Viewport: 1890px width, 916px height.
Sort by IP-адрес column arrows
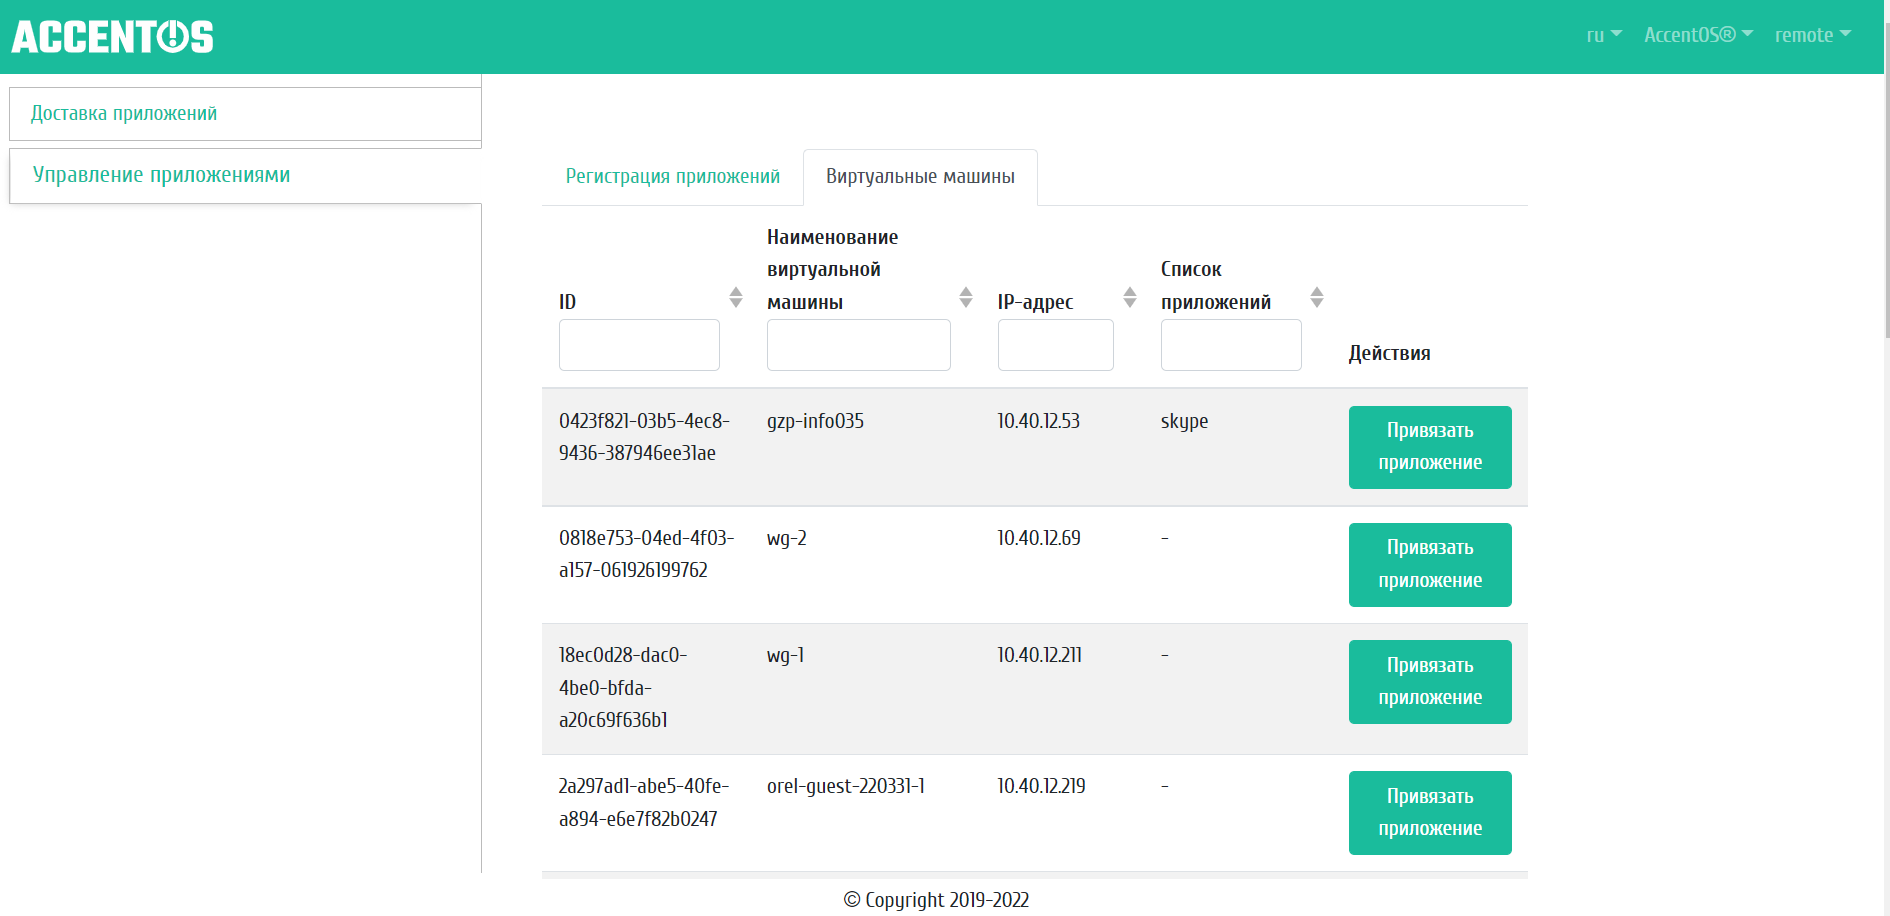pos(1129,297)
